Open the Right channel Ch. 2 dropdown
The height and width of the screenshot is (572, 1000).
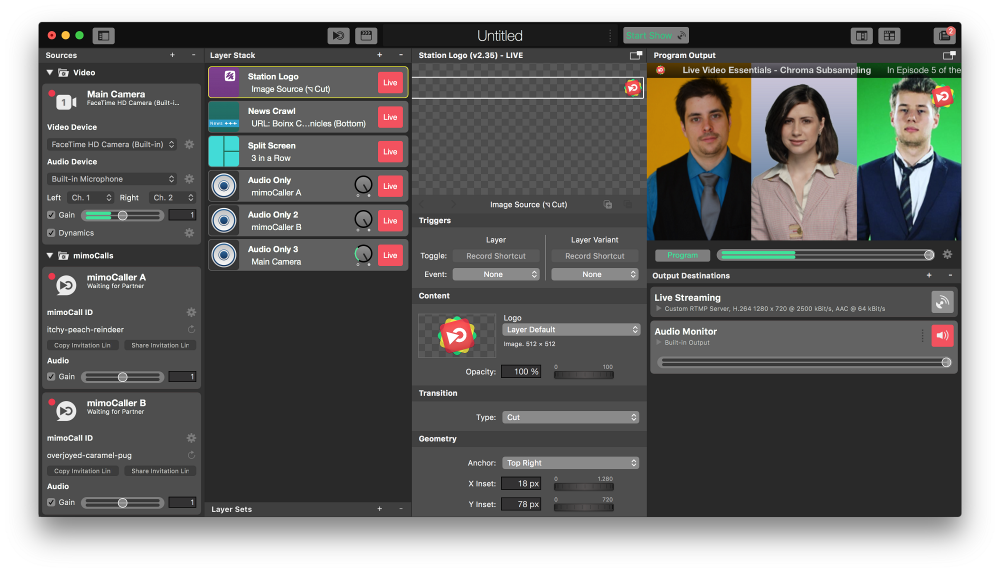click(x=172, y=198)
